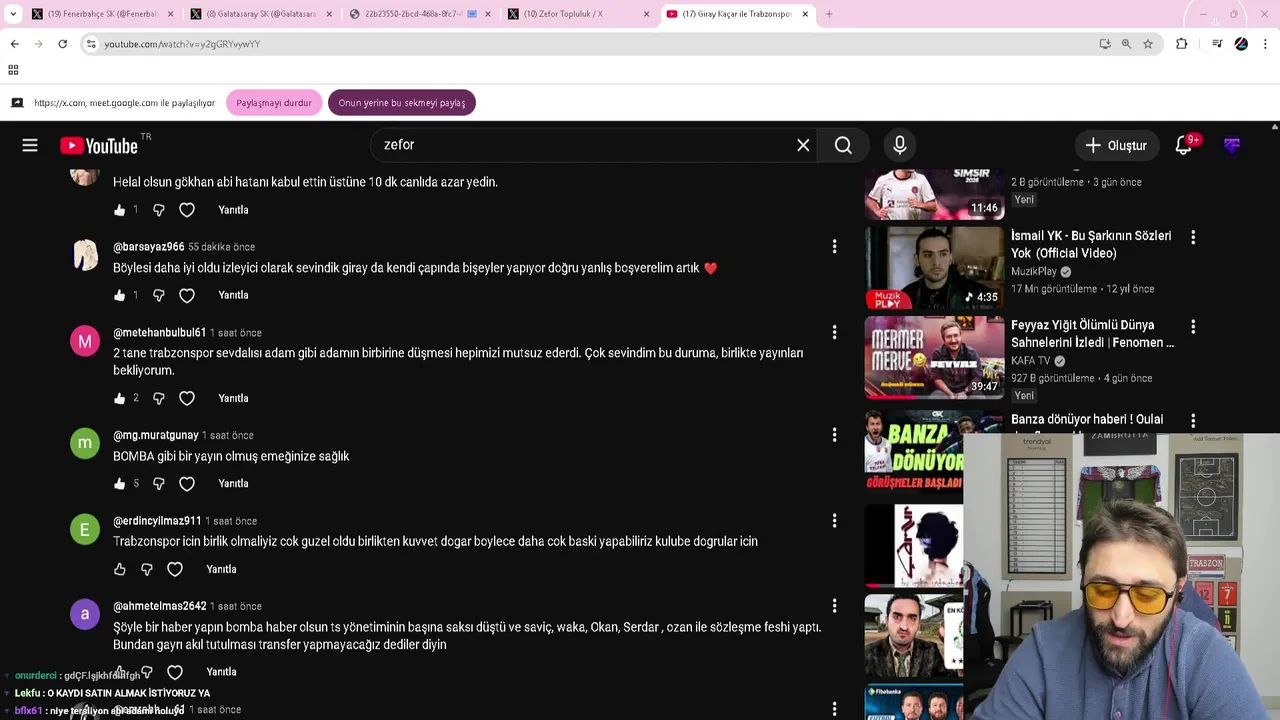Image resolution: width=1280 pixels, height=720 pixels.
Task: Click the address bar URL
Action: pos(182,44)
